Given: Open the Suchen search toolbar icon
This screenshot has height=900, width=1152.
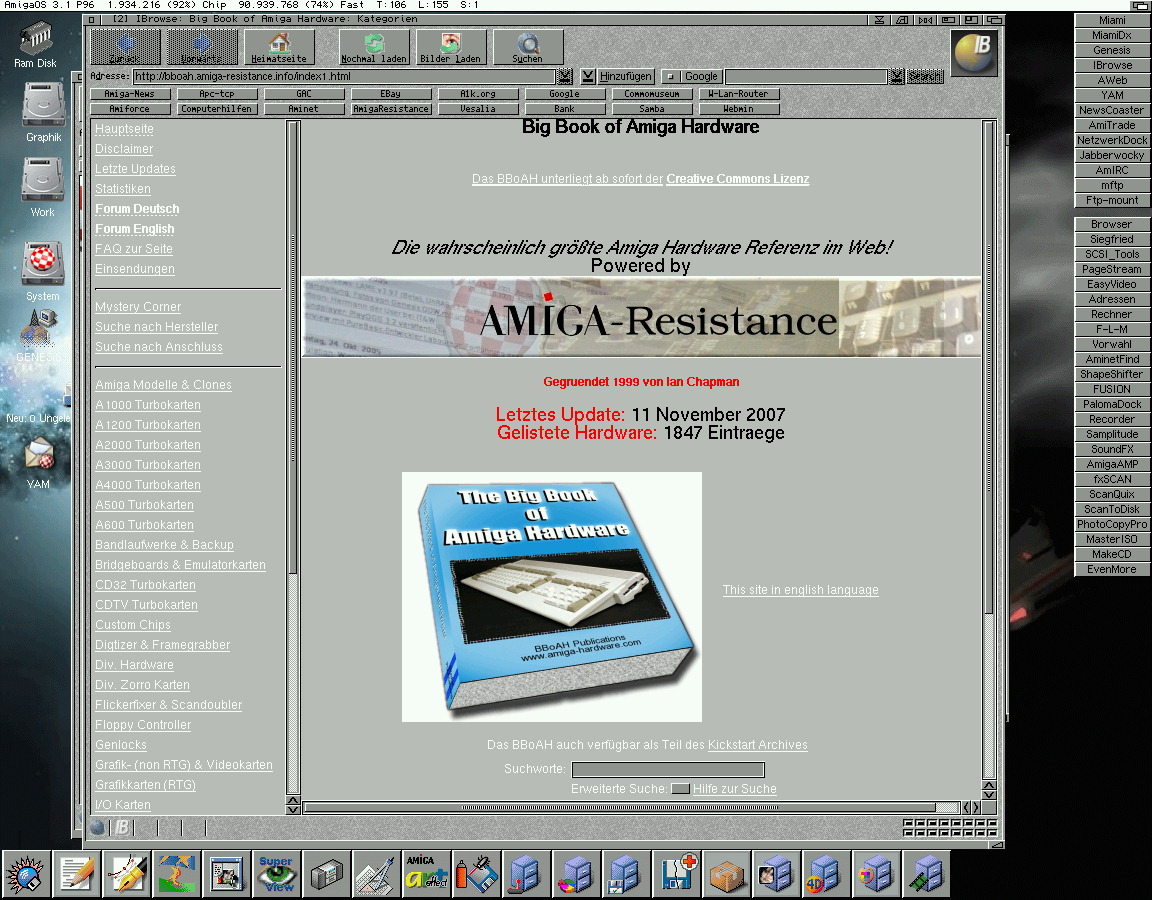Looking at the screenshot, I should point(527,46).
